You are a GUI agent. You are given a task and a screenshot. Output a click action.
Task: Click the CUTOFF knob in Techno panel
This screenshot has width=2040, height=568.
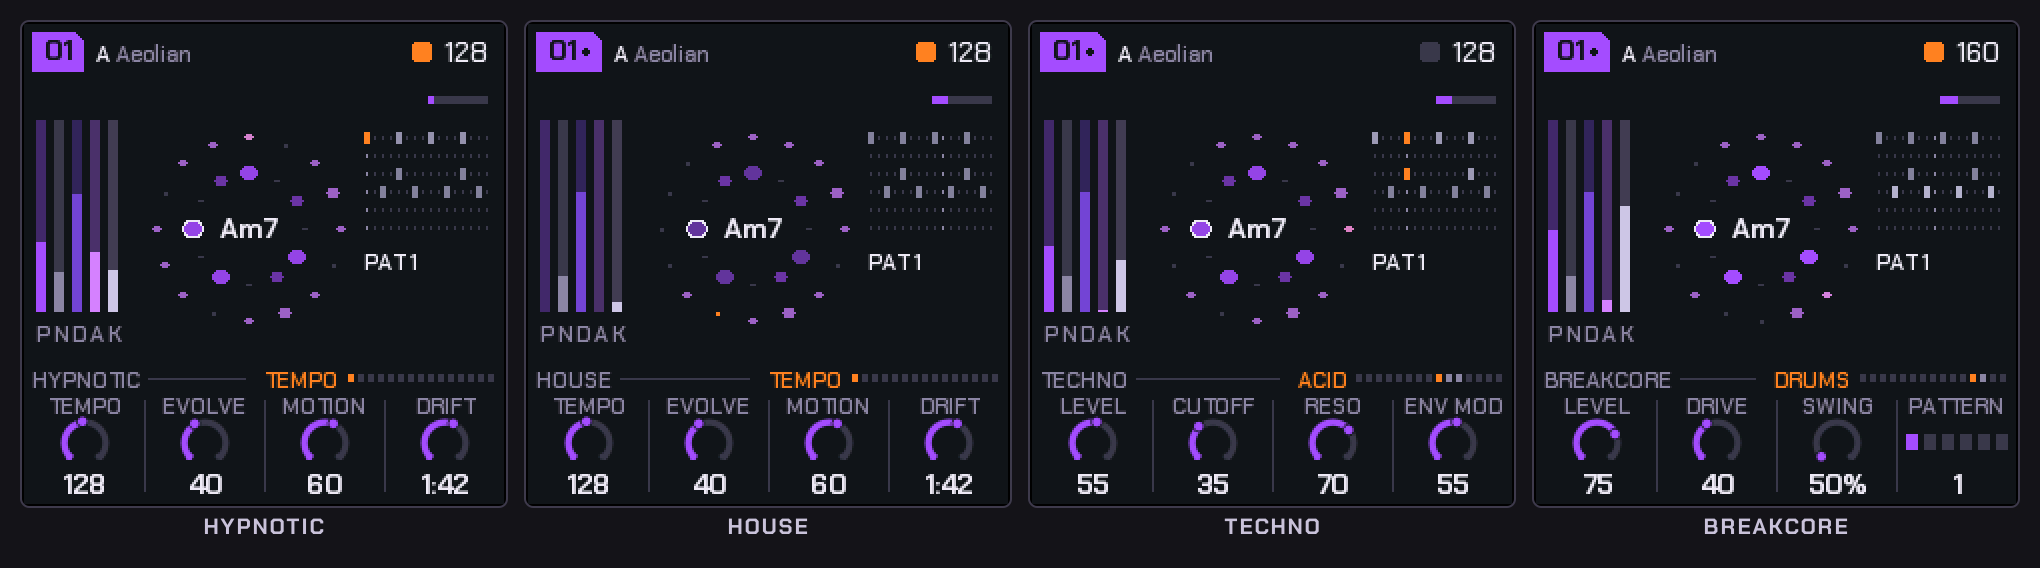1213,441
